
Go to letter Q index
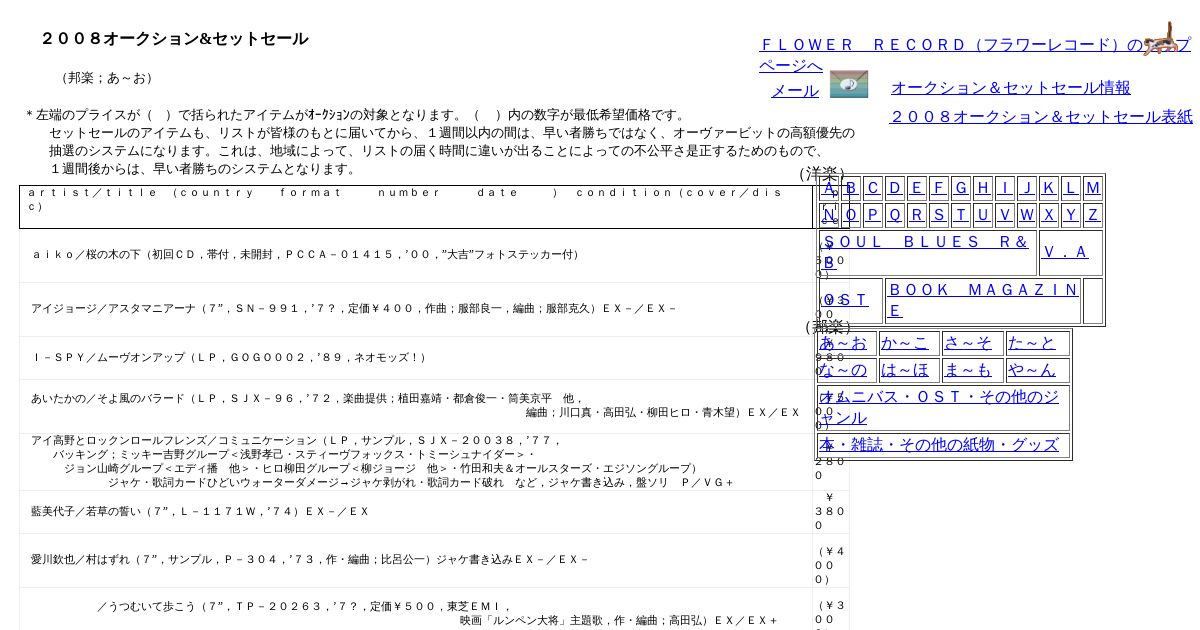click(x=895, y=214)
